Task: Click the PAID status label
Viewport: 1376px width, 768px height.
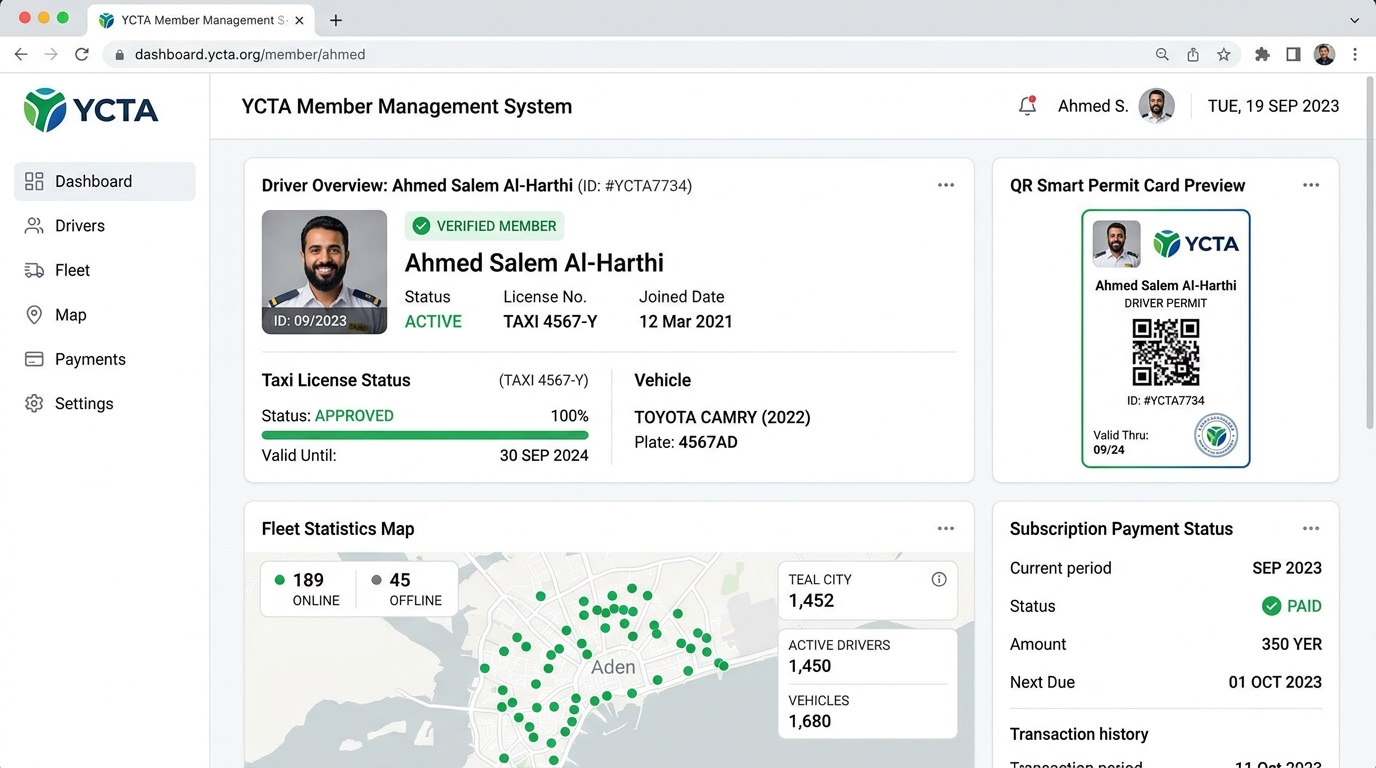Action: [1292, 606]
